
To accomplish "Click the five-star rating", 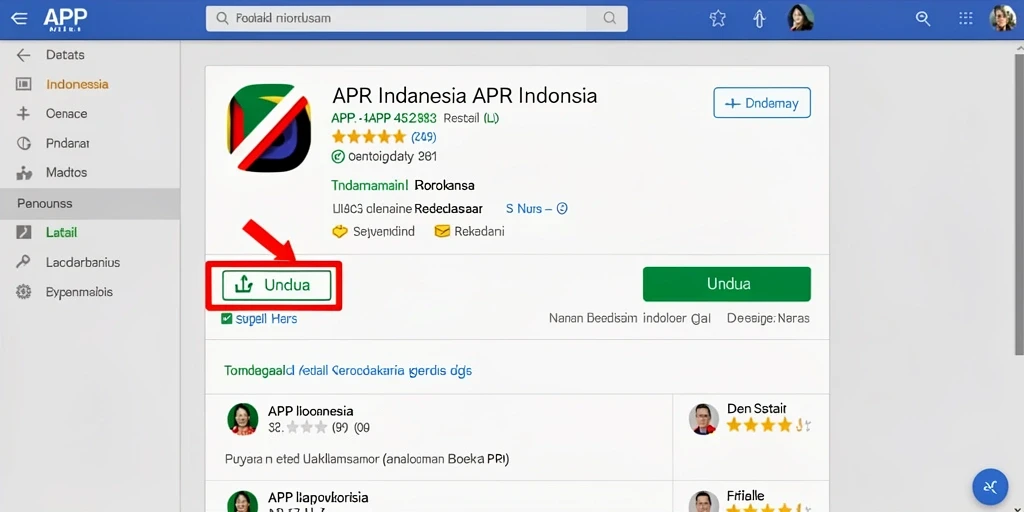I will pos(369,137).
